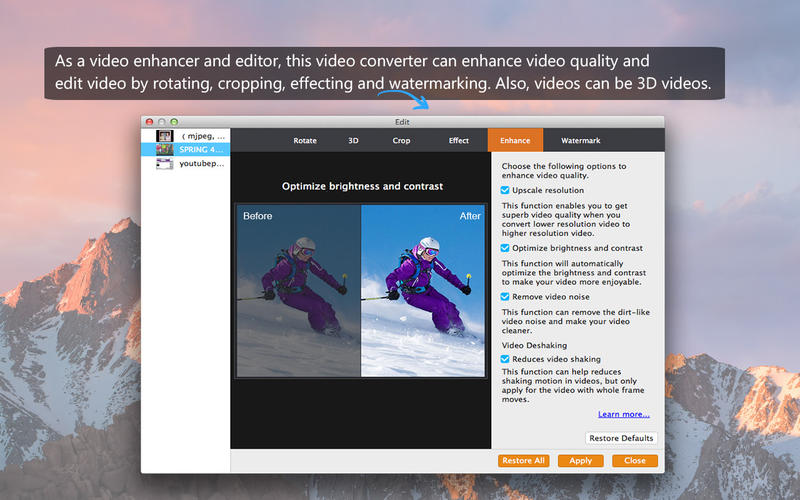Click the Learn more link

pyautogui.click(x=623, y=414)
